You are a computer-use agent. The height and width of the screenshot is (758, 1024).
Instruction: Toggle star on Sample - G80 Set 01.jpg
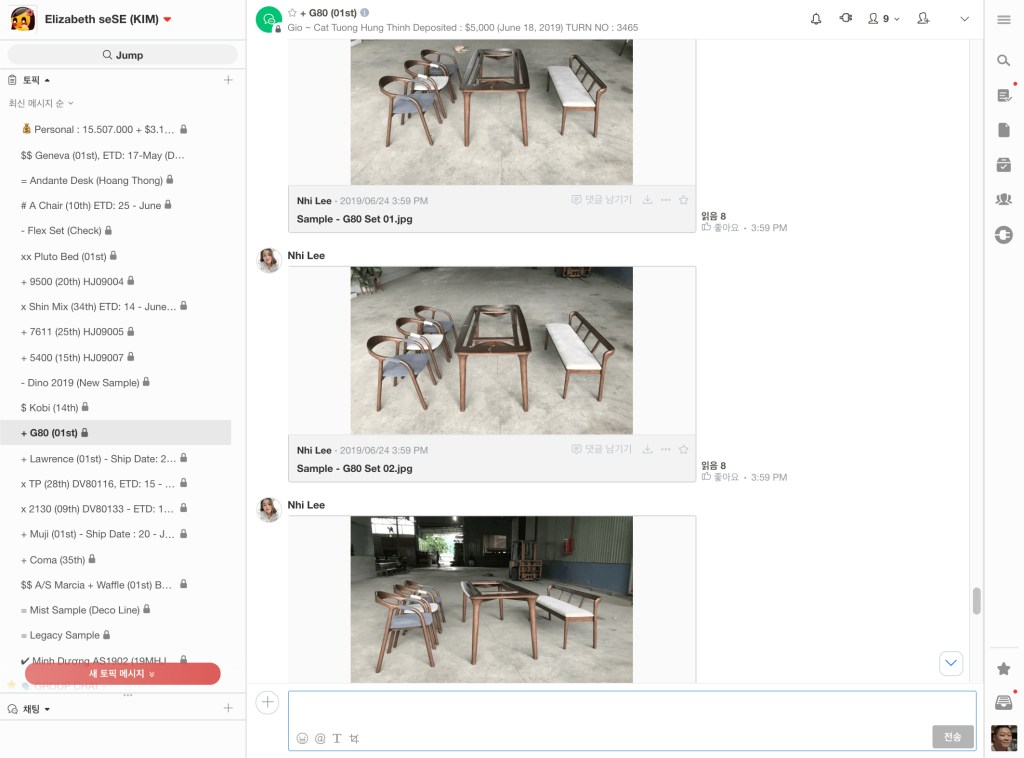pos(684,200)
